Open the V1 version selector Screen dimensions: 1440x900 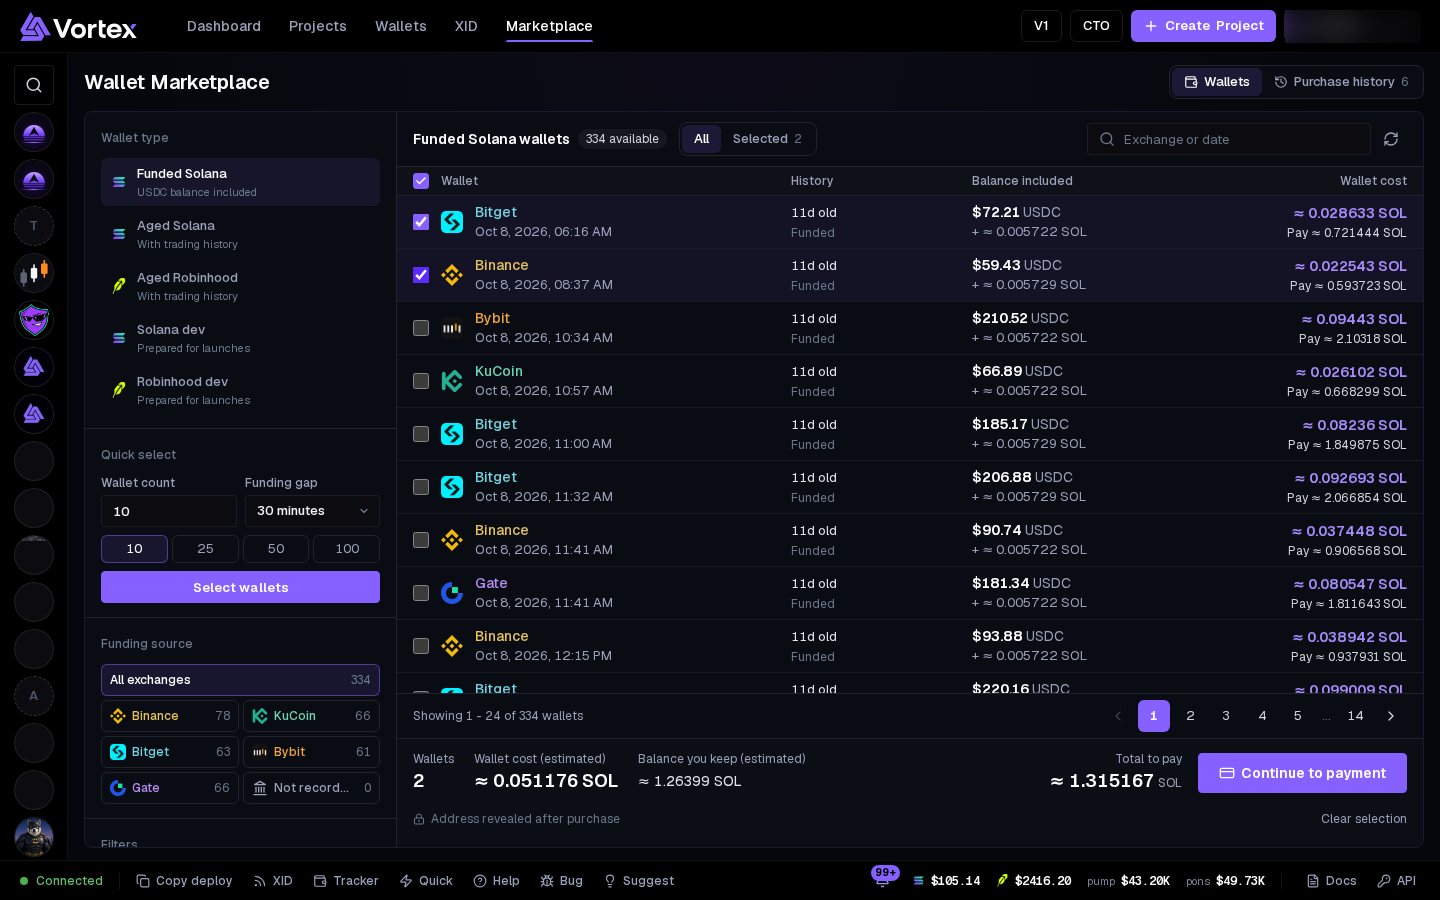[x=1041, y=26]
